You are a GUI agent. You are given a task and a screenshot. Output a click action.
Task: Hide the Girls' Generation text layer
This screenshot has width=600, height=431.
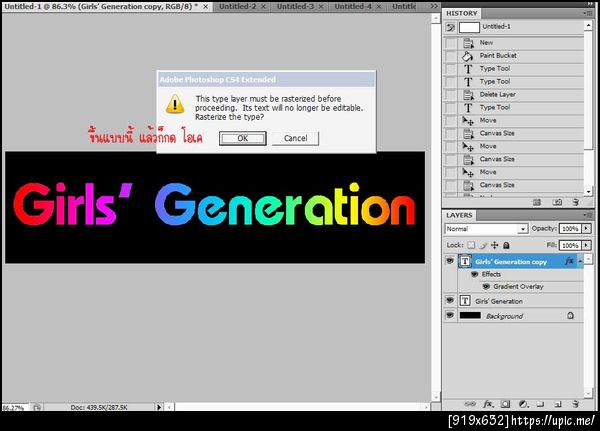click(x=450, y=300)
